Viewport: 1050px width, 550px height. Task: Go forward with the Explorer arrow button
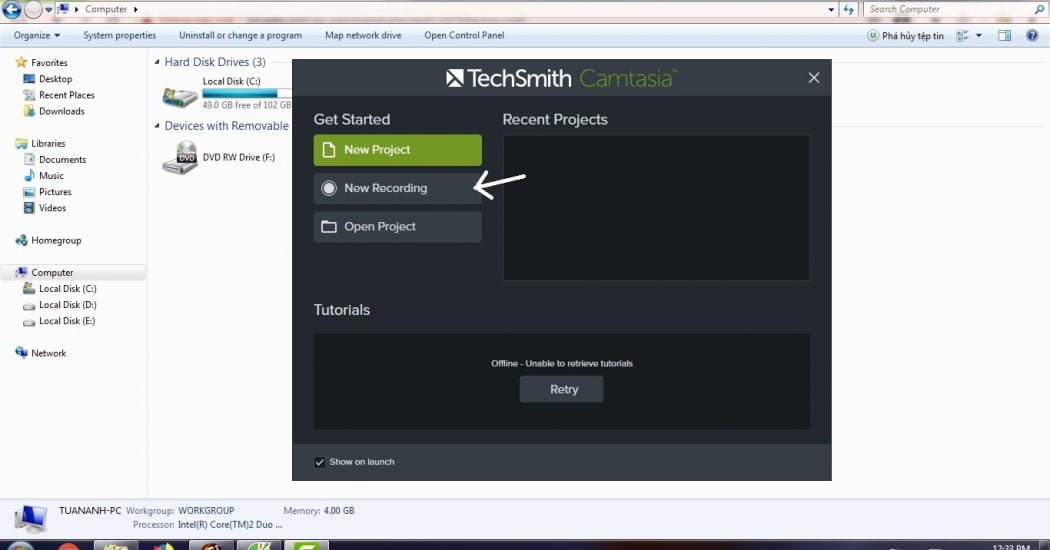[33, 9]
